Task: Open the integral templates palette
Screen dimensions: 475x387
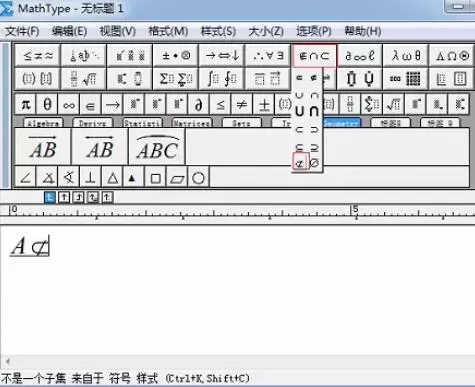Action: click(x=222, y=79)
